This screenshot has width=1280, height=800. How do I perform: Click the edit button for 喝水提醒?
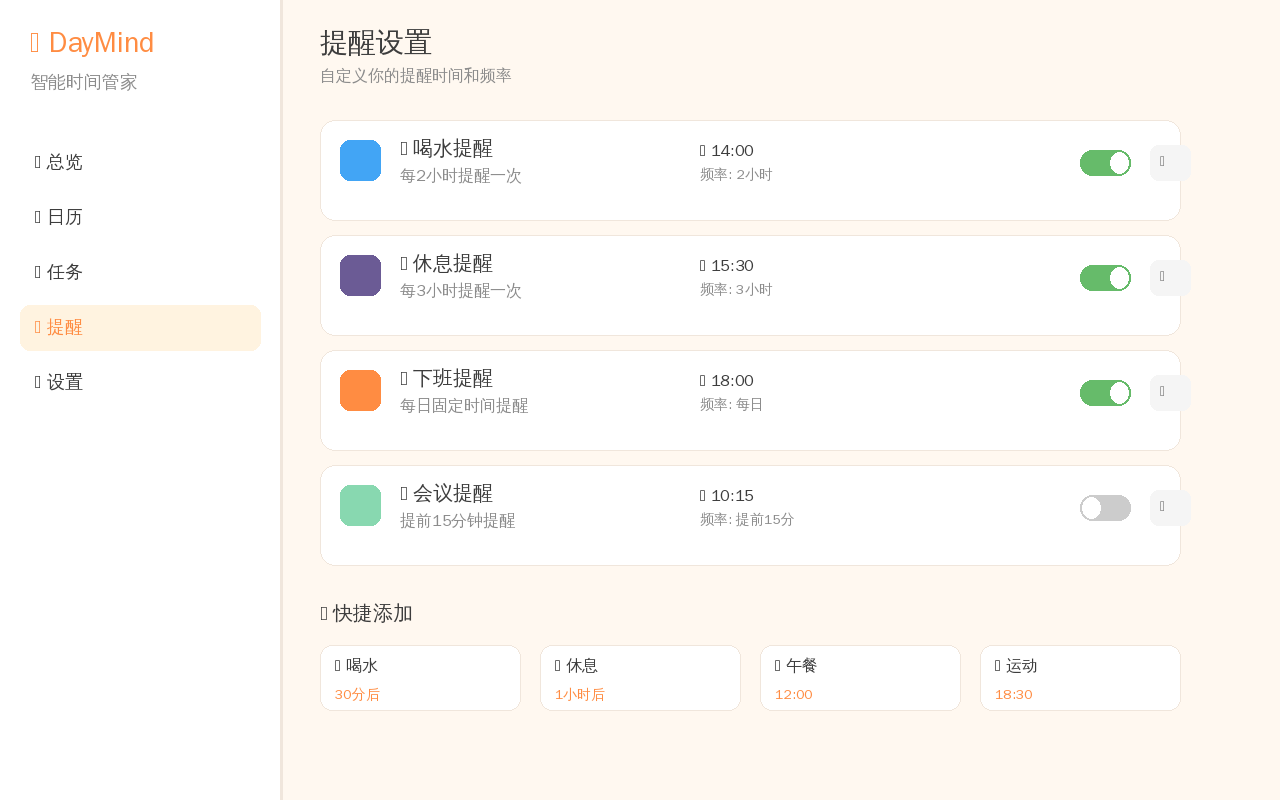(1170, 163)
